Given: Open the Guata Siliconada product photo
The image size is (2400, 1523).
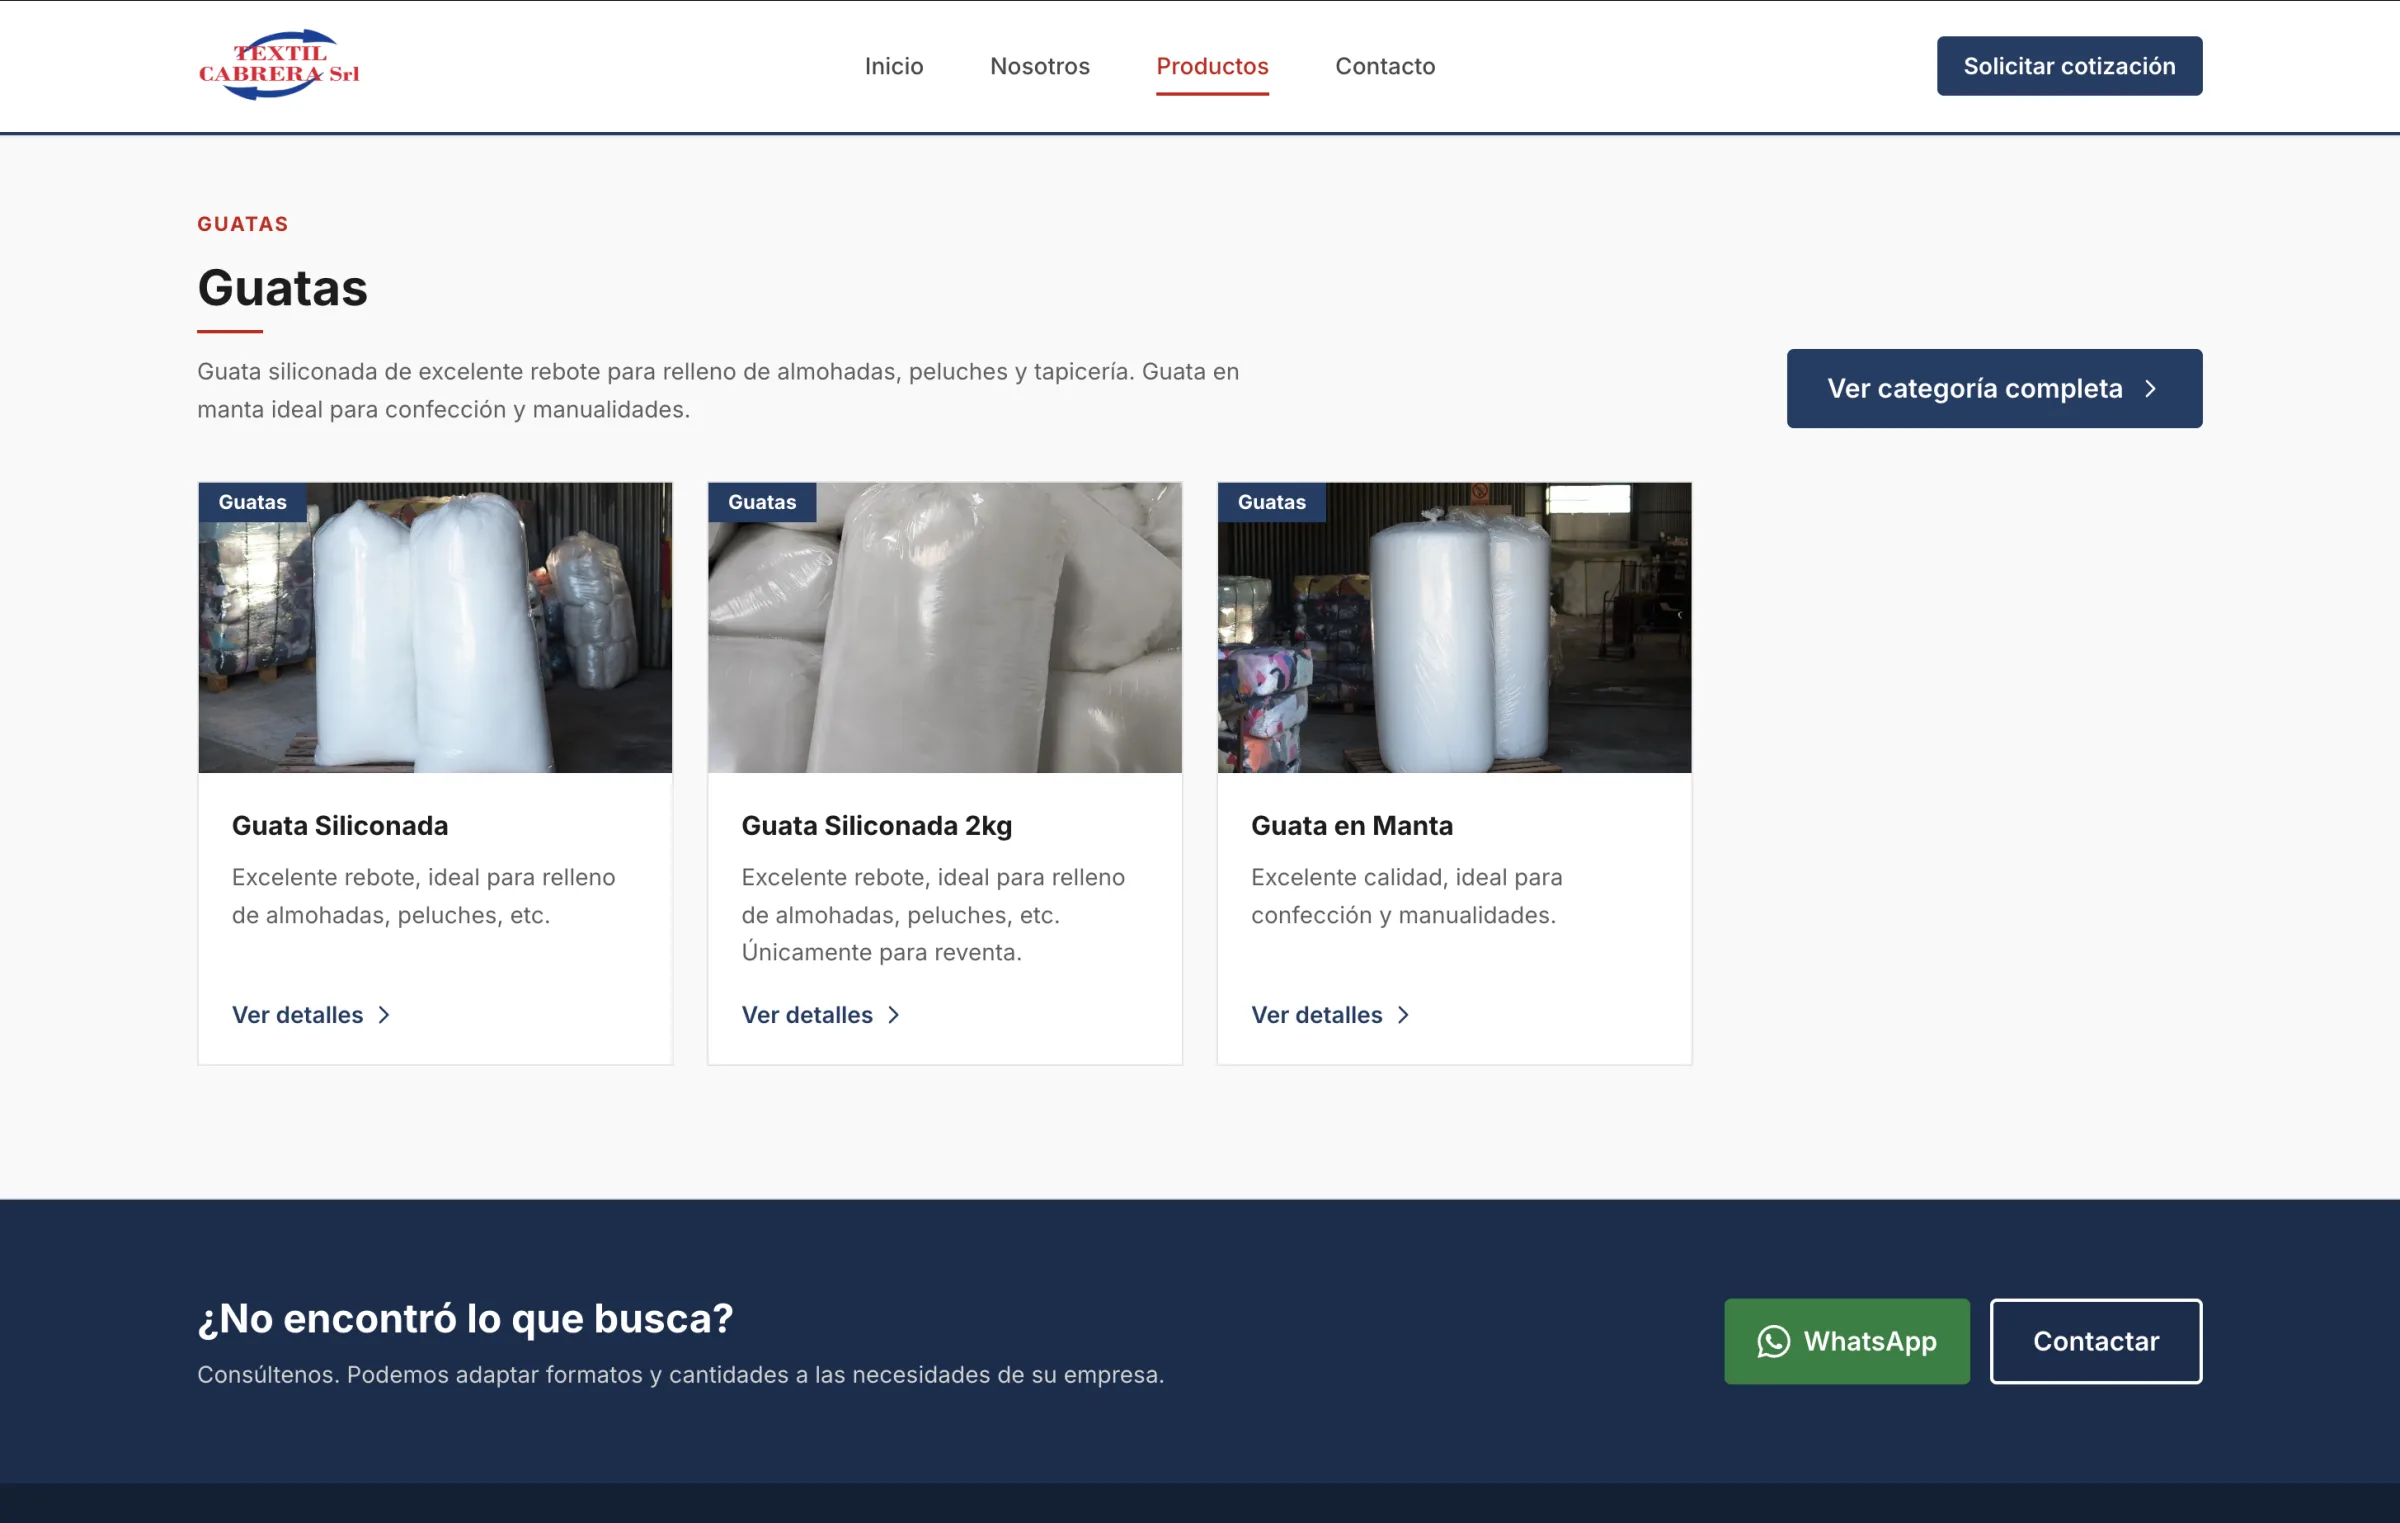Looking at the screenshot, I should click(x=435, y=627).
